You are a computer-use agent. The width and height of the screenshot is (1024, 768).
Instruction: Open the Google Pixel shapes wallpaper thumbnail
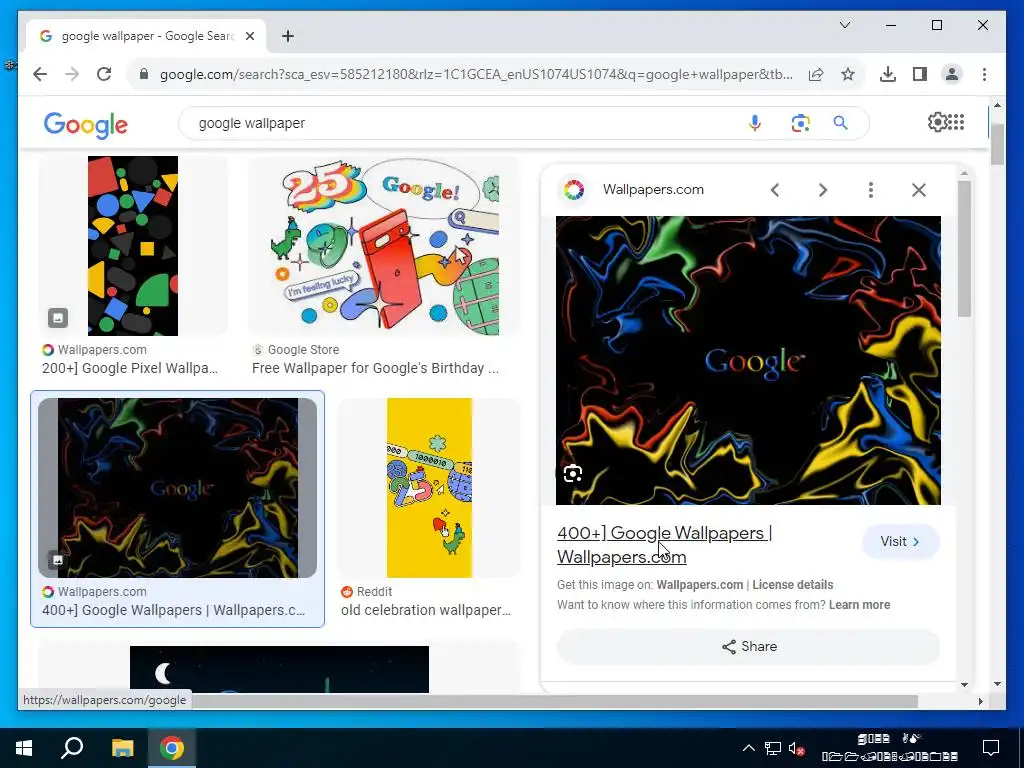[x=133, y=246]
